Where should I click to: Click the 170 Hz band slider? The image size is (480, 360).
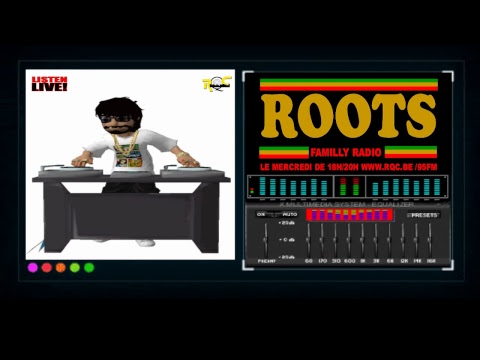pyautogui.click(x=322, y=240)
